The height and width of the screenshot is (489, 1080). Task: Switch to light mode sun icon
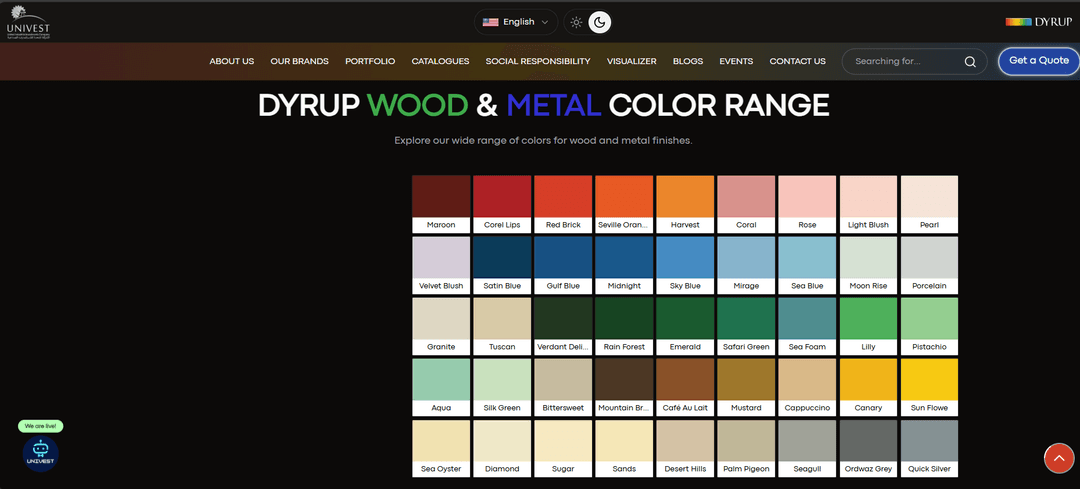(x=576, y=22)
